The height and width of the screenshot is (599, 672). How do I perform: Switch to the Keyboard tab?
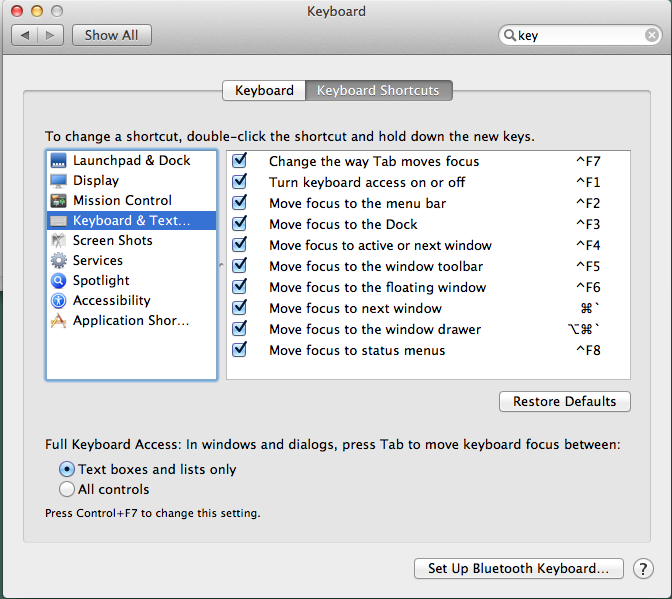click(x=264, y=91)
